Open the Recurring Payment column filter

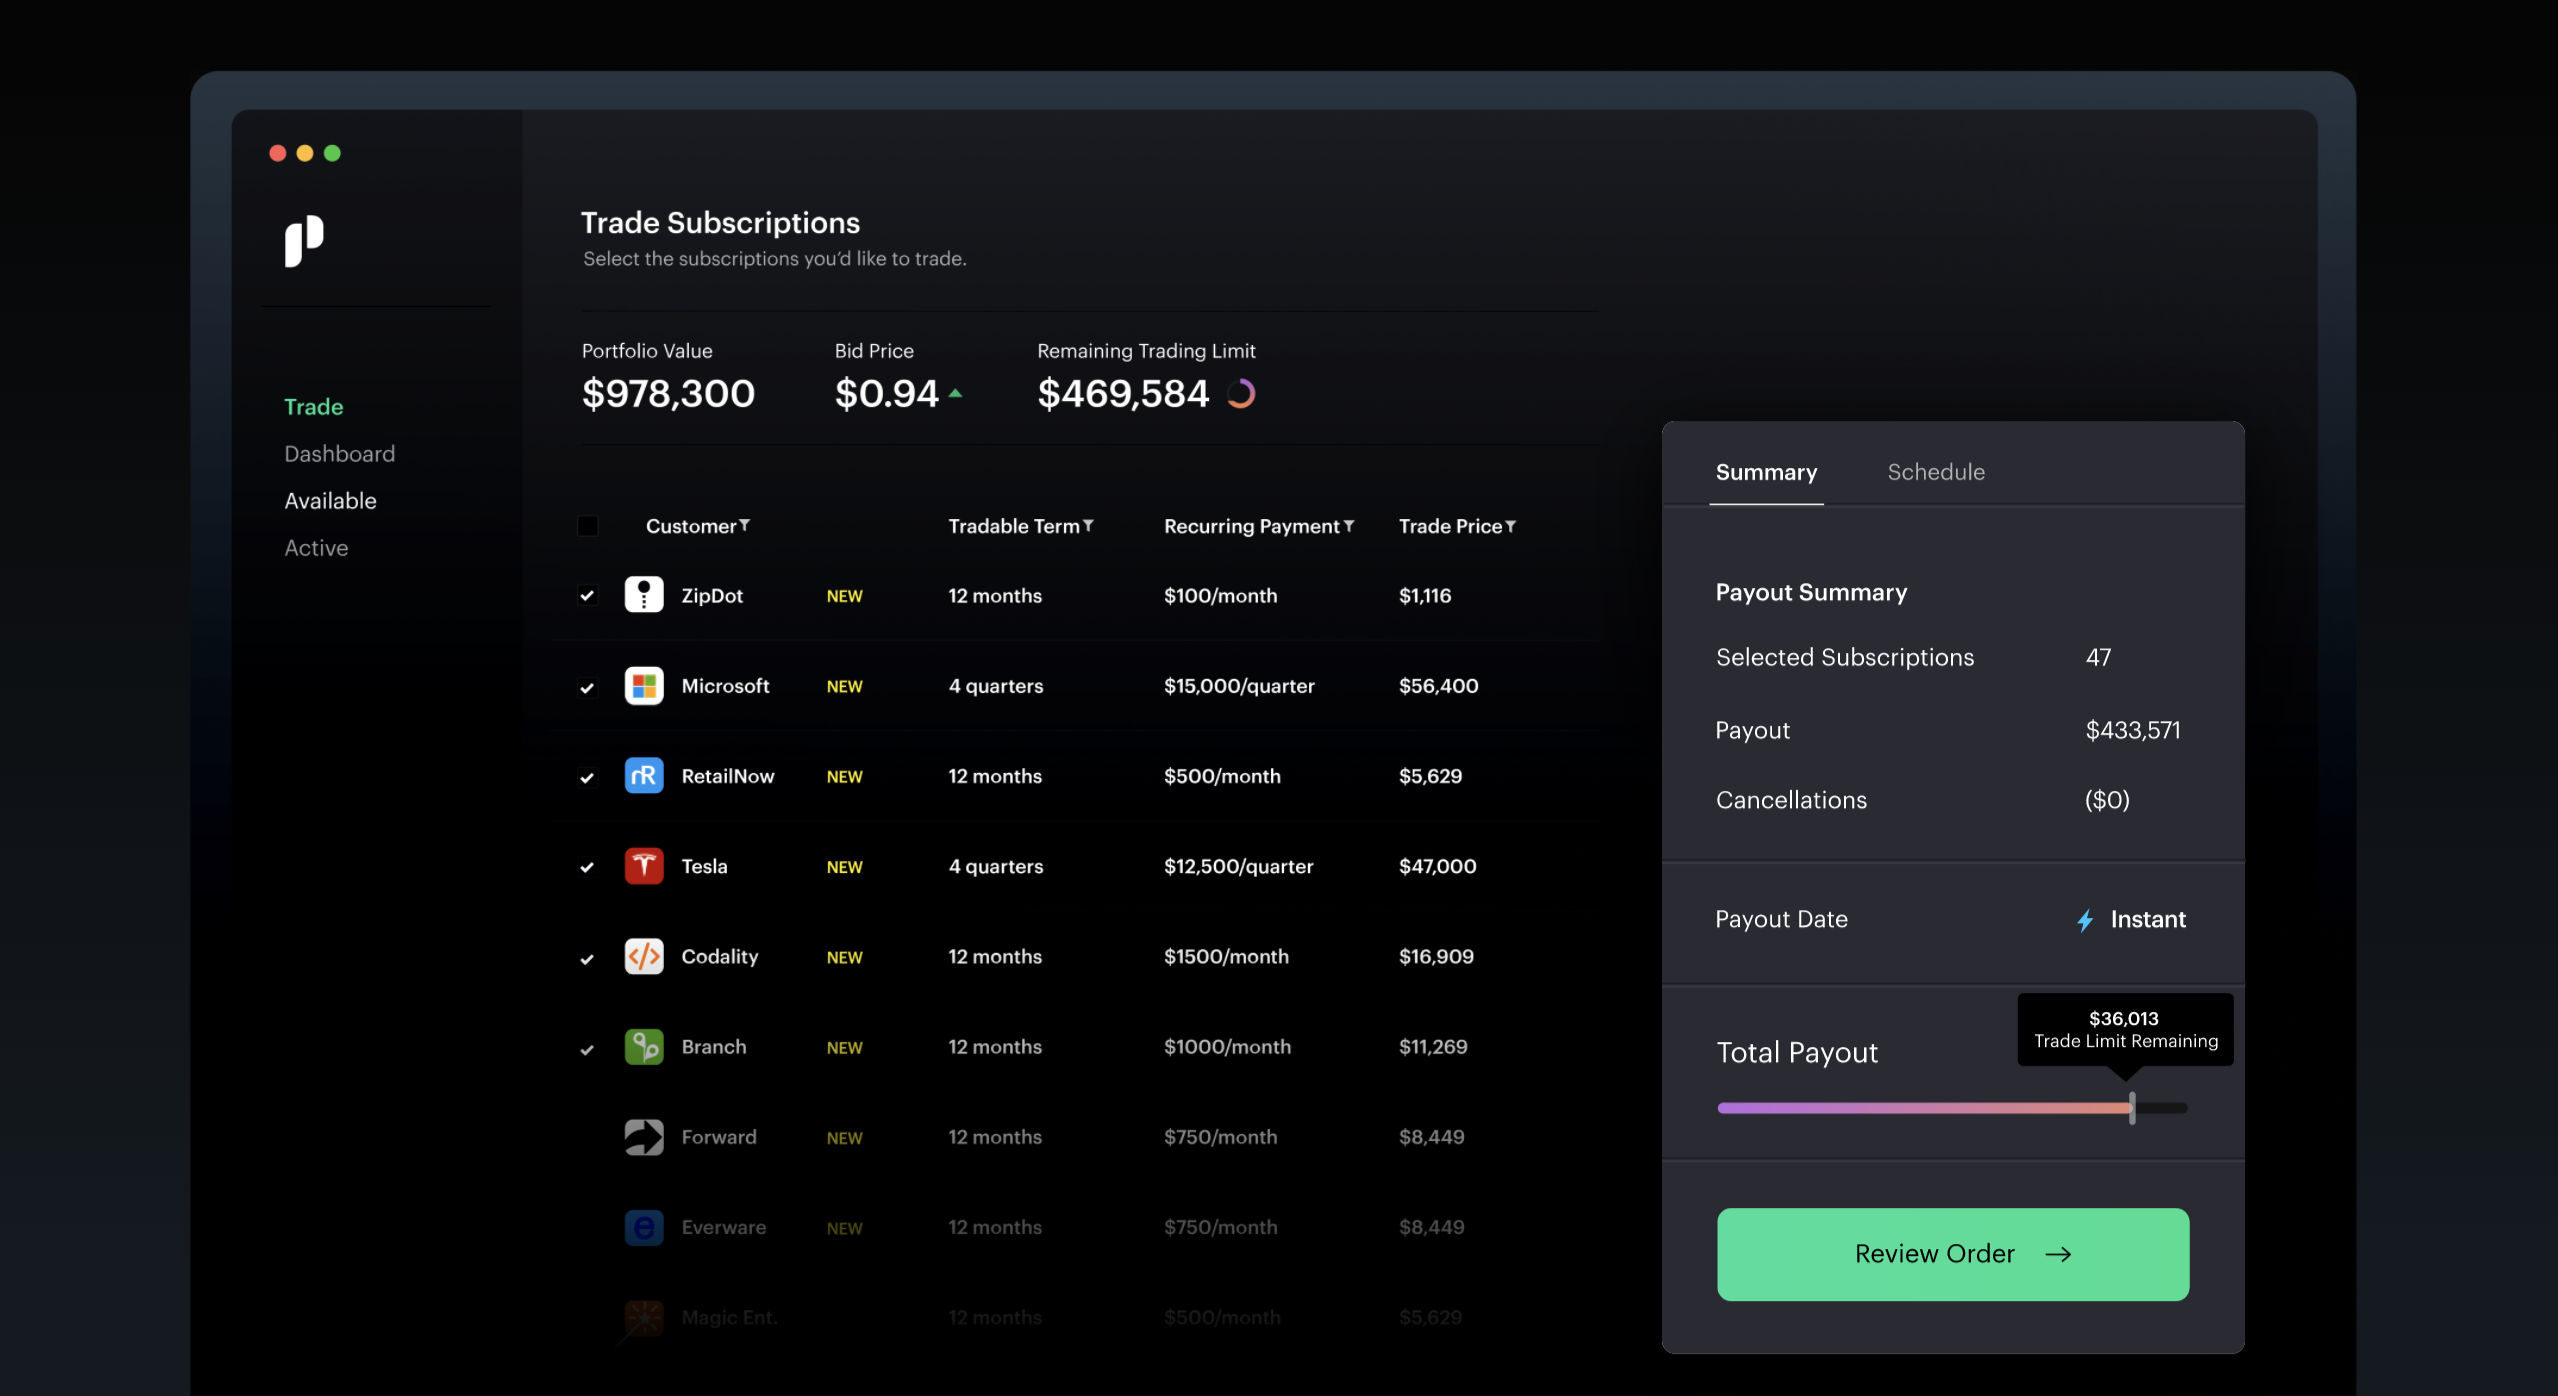coord(1349,525)
